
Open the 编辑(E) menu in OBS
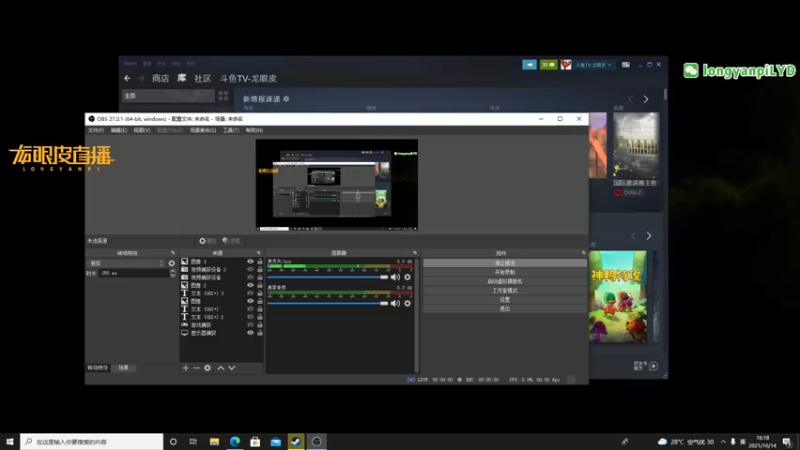118,131
